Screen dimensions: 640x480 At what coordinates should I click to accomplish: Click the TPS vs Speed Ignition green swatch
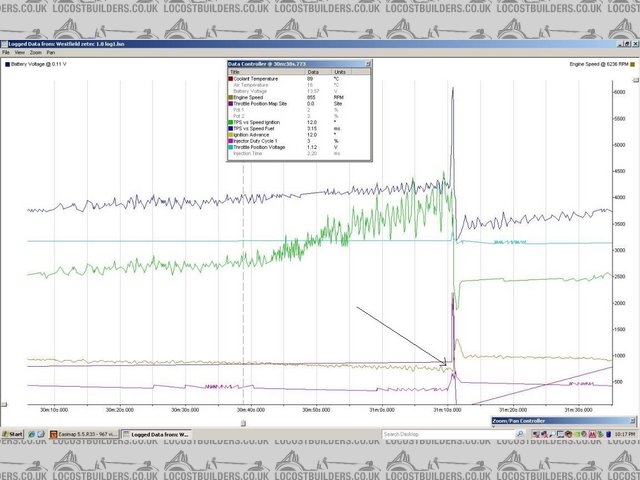pyautogui.click(x=231, y=122)
